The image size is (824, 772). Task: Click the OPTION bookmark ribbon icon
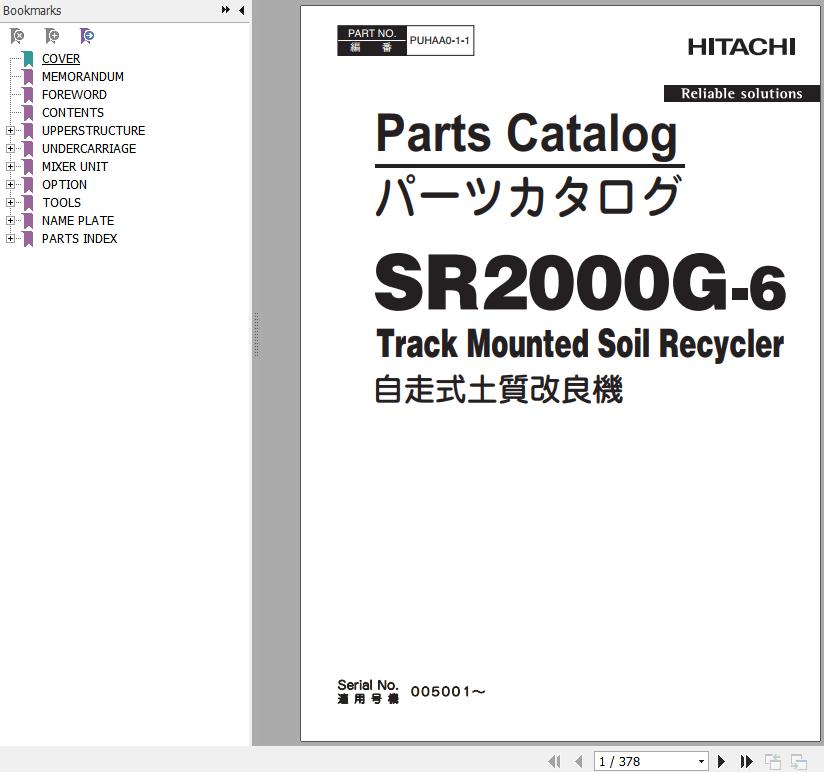[28, 184]
